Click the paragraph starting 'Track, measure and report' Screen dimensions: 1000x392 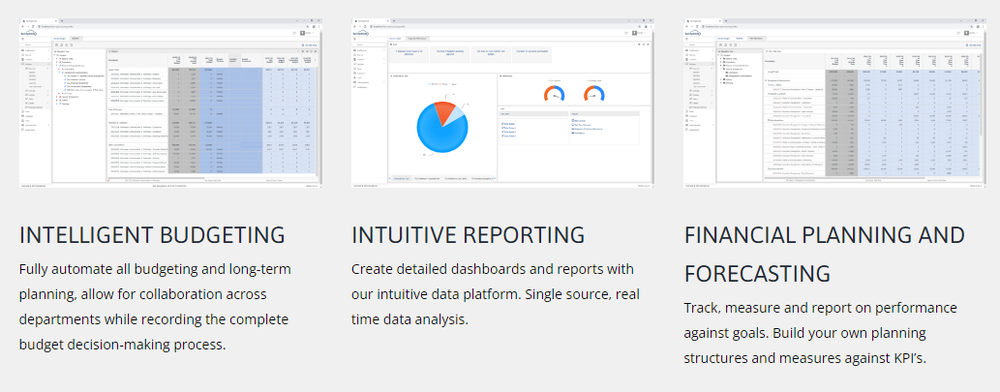821,333
